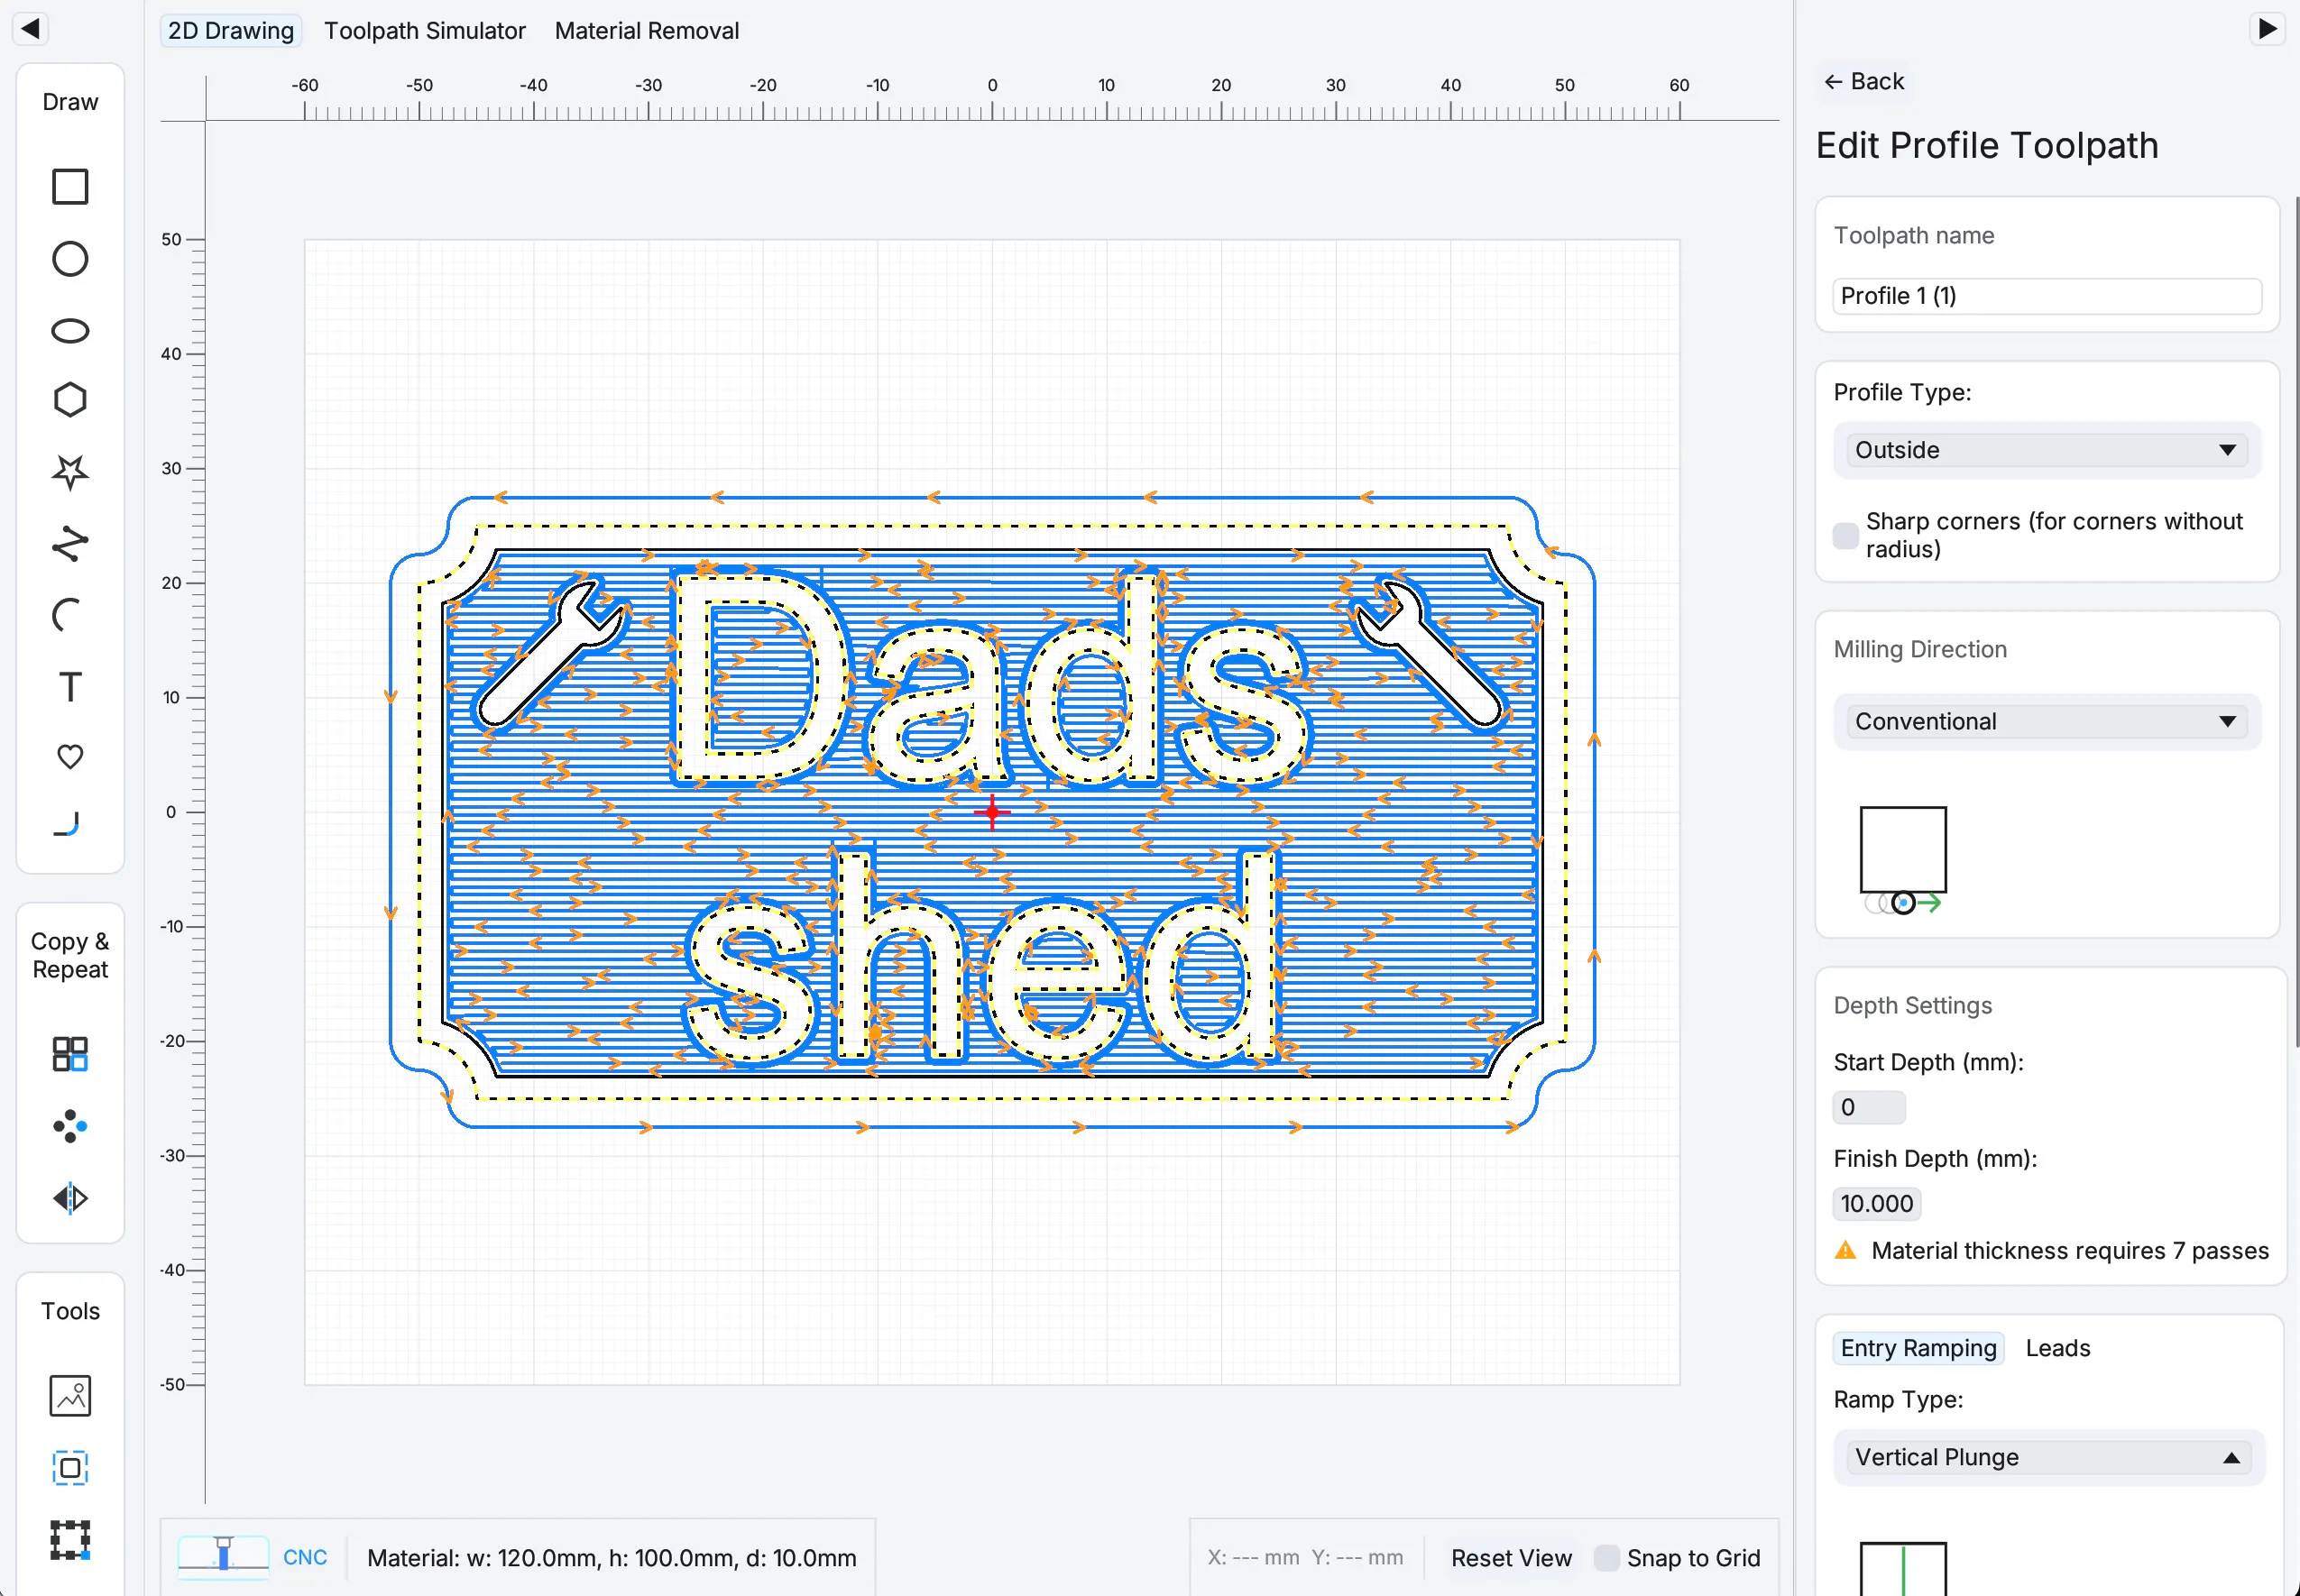Image resolution: width=2300 pixels, height=1596 pixels.
Task: Click the Copy & Repeat heading
Action: pos(70,956)
